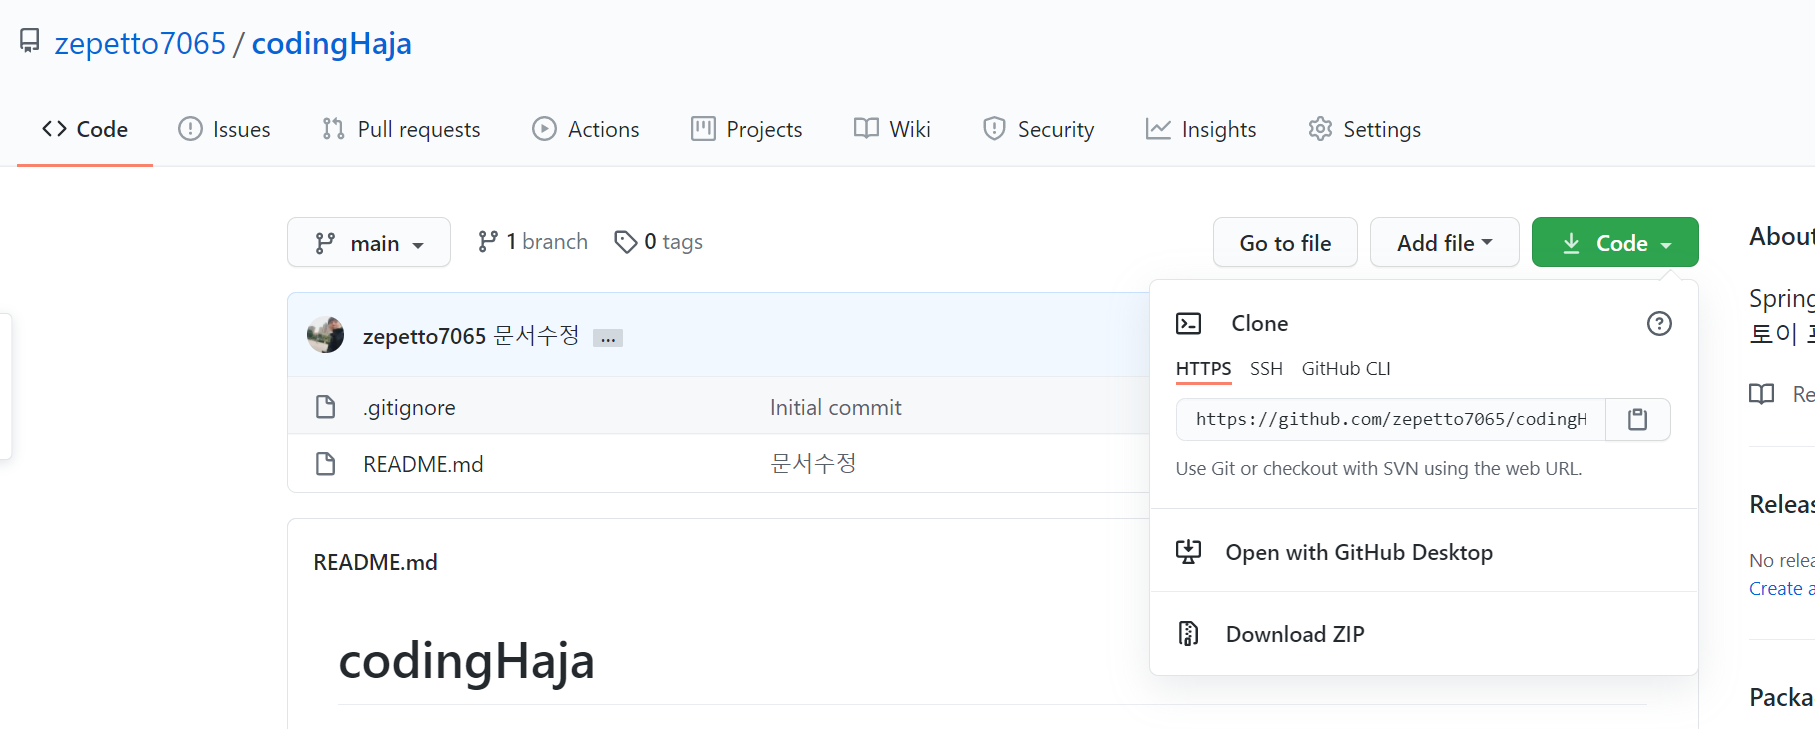Viewport: 1815px width, 729px height.
Task: Open the 문서수정 latest commit message
Action: pyautogui.click(x=537, y=335)
